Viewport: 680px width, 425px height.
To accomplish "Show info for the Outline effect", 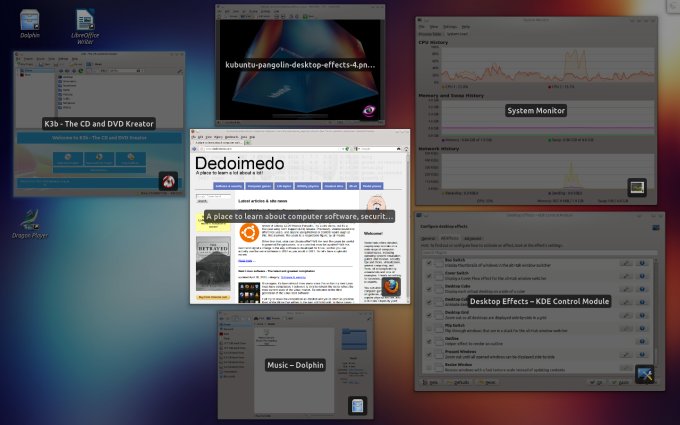I will (642, 341).
